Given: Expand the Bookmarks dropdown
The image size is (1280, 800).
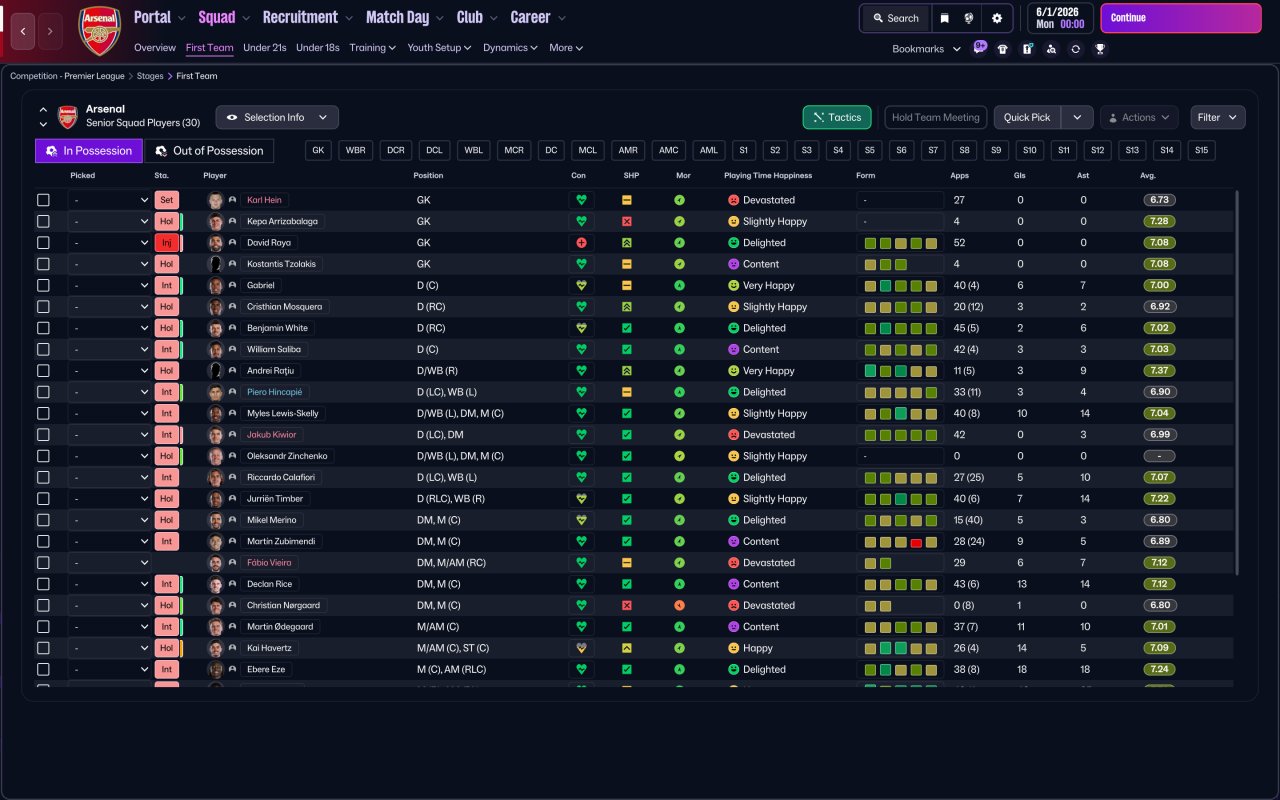Looking at the screenshot, I should coord(926,49).
